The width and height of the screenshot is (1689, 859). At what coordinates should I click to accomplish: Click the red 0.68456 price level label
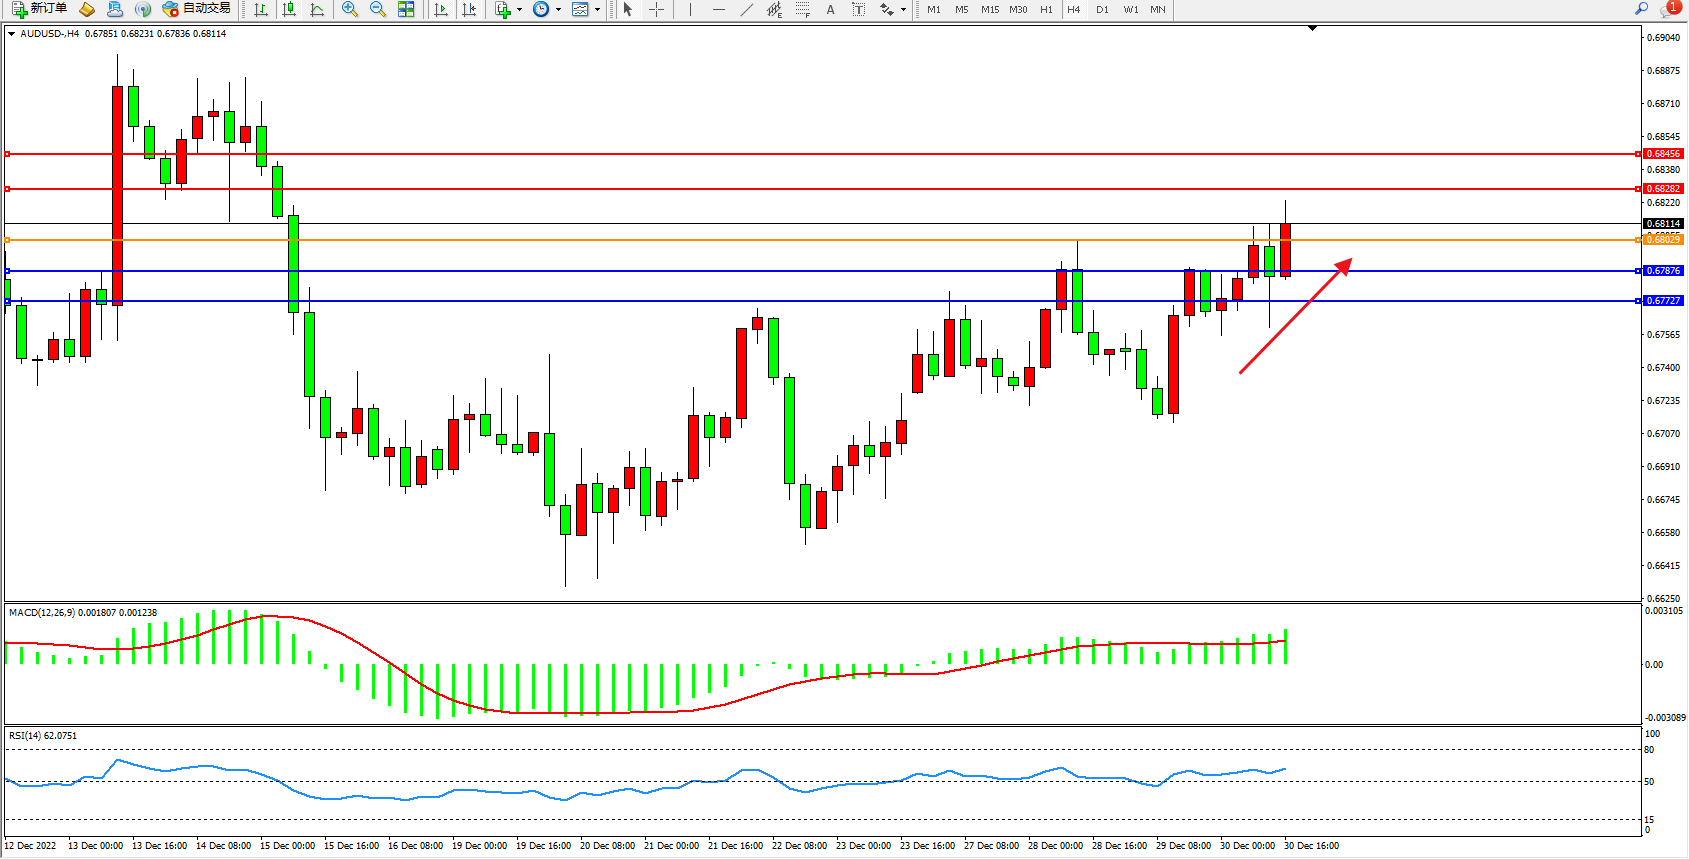click(1664, 154)
